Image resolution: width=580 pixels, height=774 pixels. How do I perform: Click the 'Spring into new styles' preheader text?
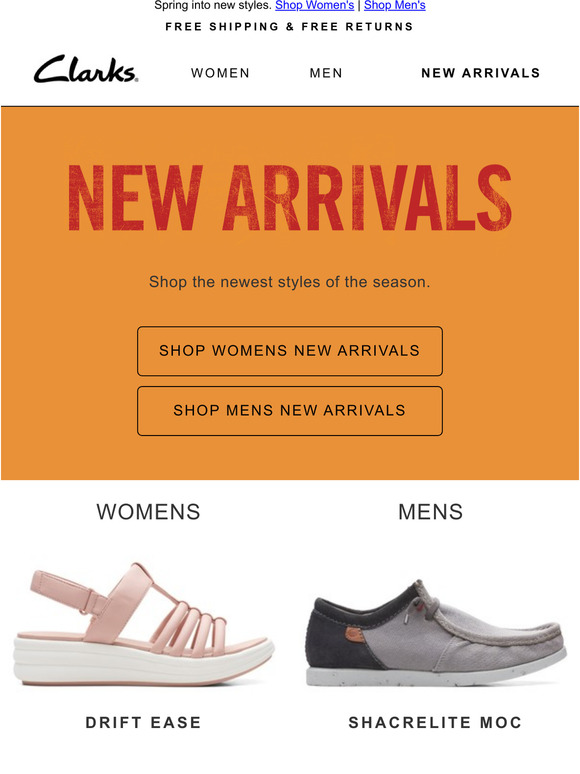[213, 5]
